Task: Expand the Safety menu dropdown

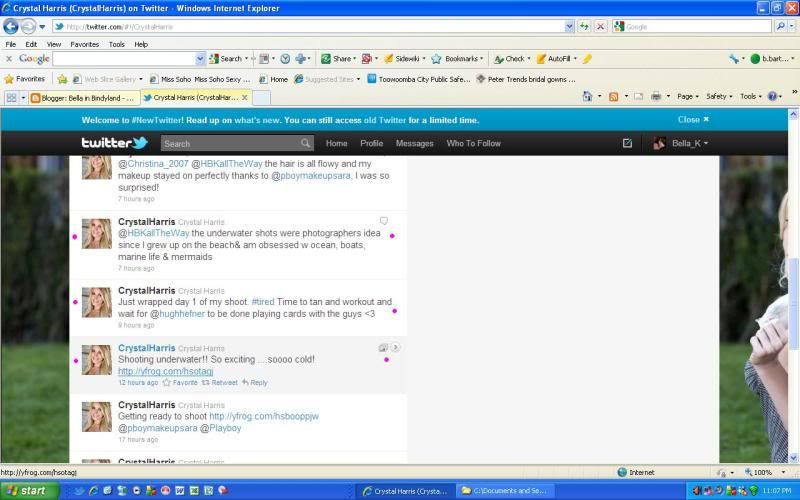Action: (719, 96)
